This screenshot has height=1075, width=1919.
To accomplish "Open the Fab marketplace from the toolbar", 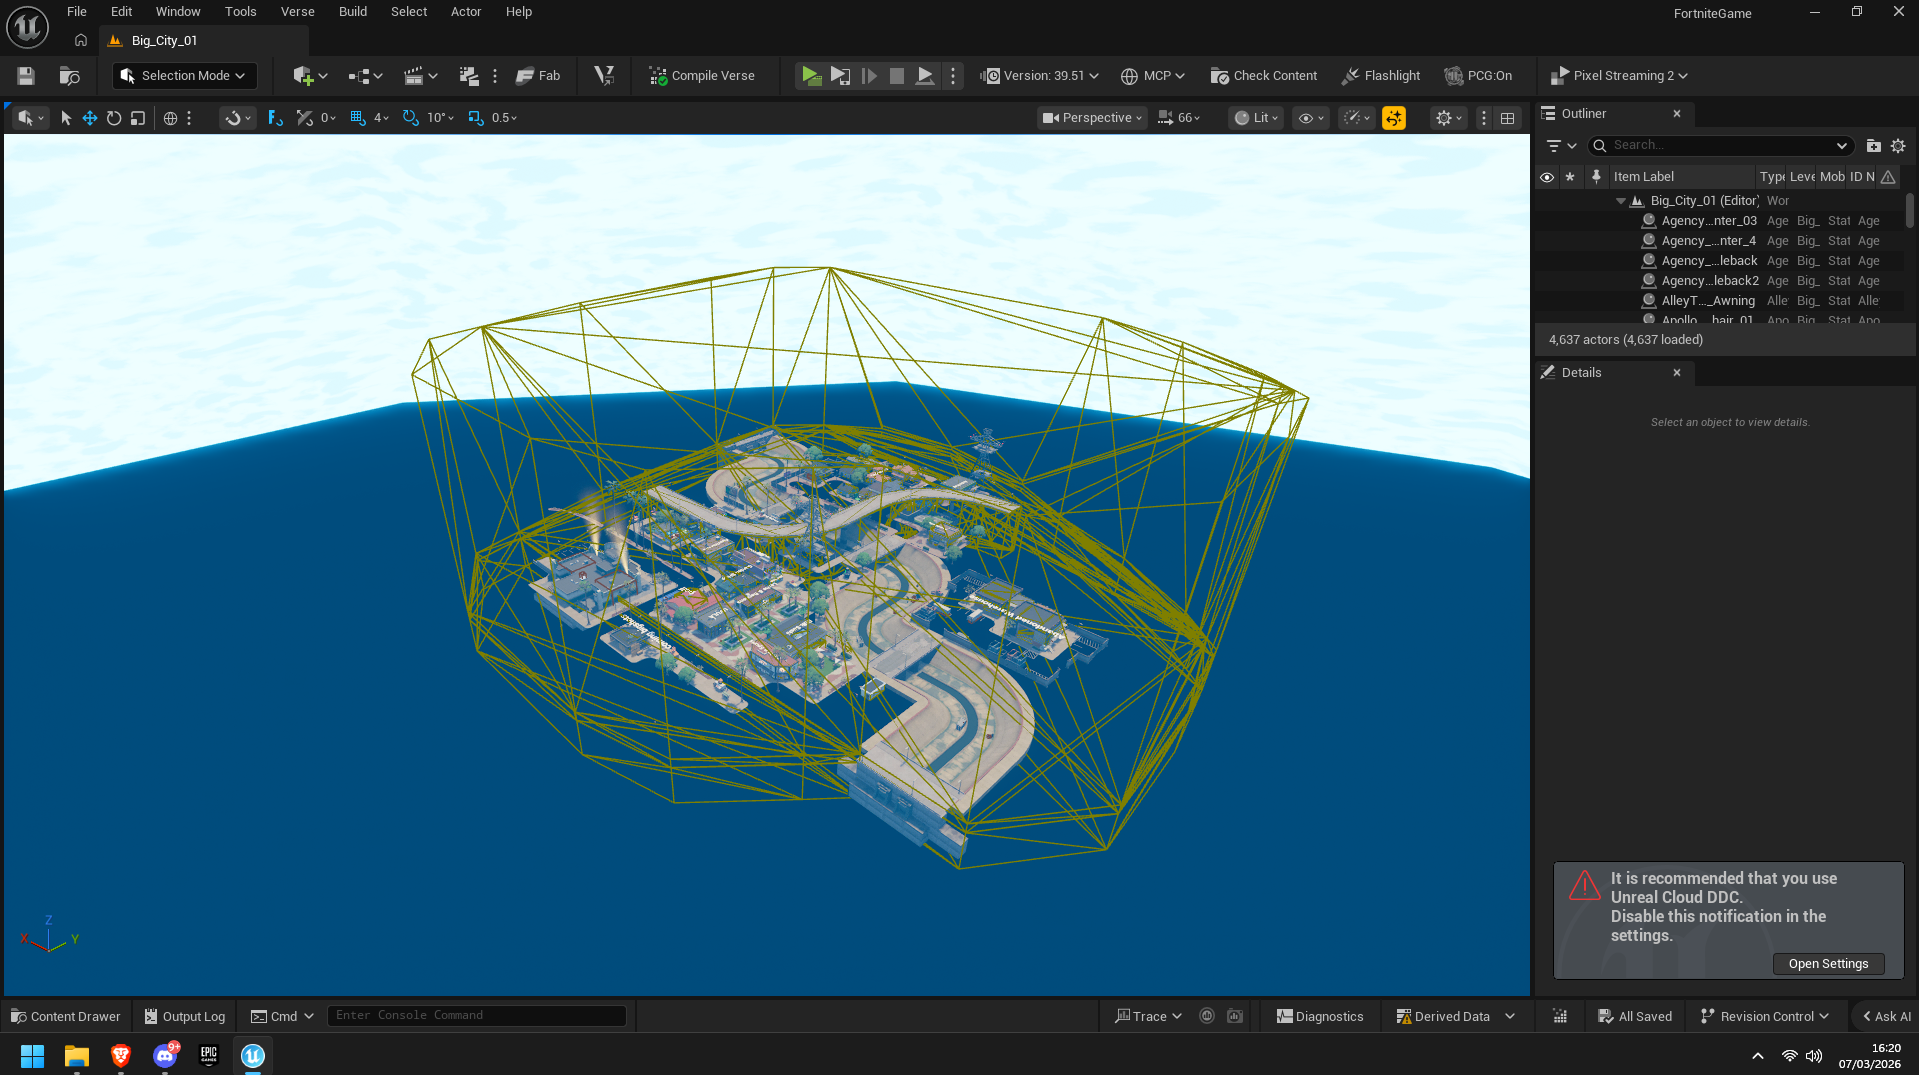I will pos(539,75).
